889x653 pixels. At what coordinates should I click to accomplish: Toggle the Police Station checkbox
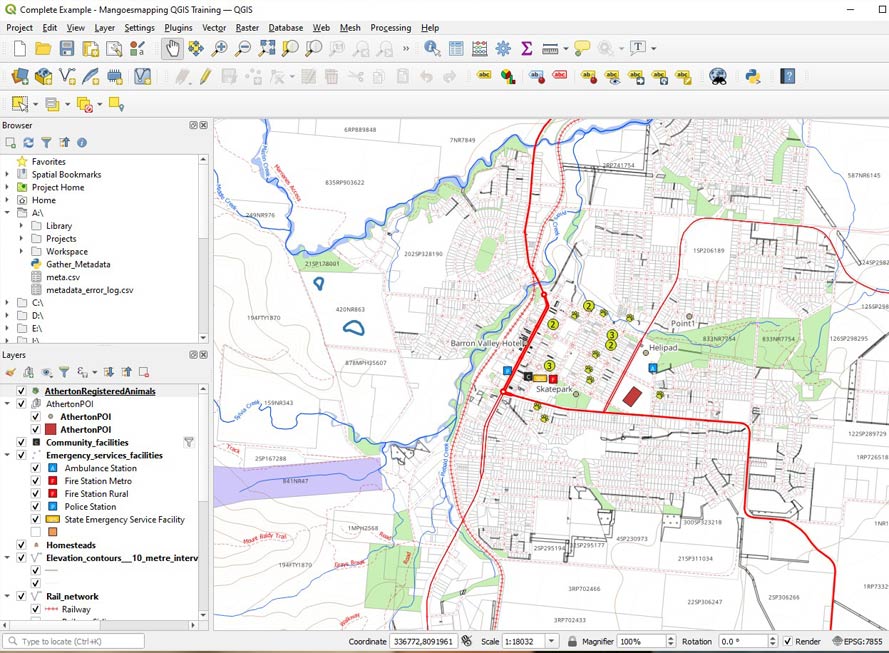[36, 507]
